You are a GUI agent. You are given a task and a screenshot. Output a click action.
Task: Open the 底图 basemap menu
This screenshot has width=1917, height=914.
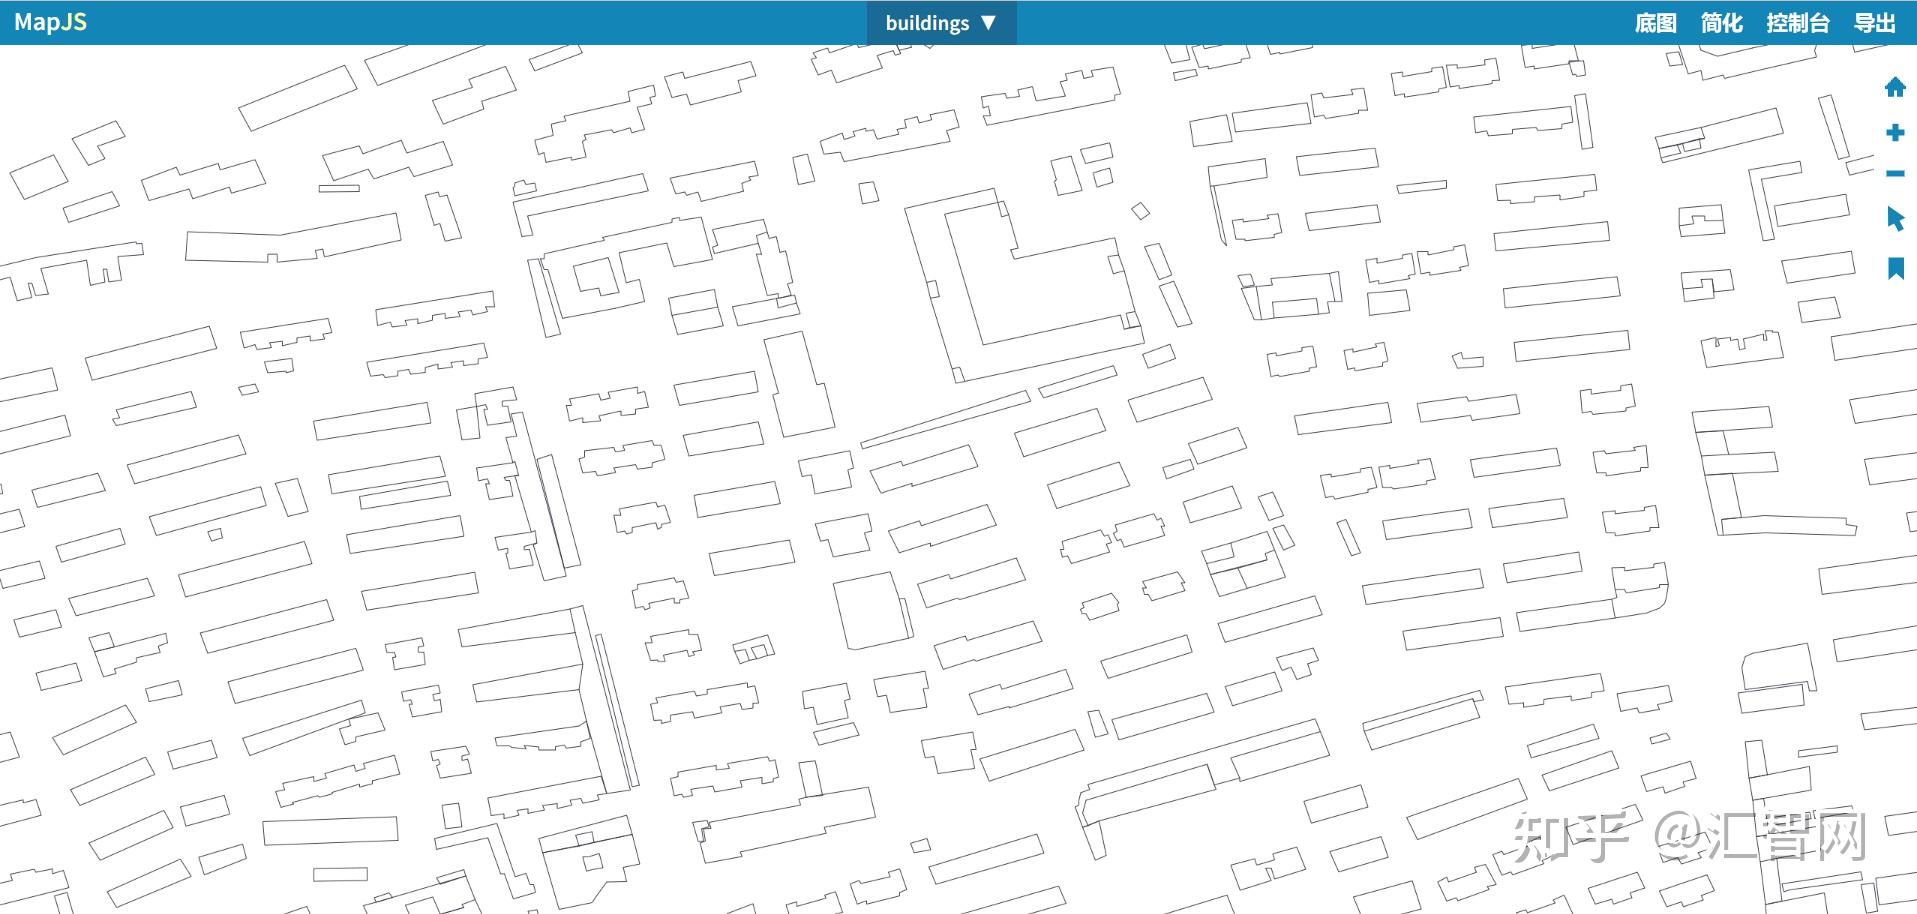pyautogui.click(x=1655, y=22)
